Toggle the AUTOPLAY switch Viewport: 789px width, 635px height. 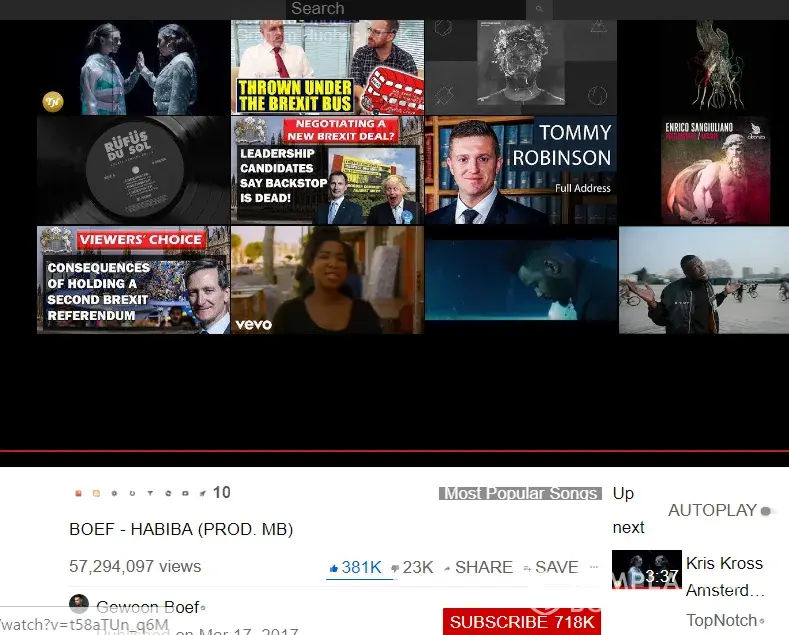pos(767,511)
